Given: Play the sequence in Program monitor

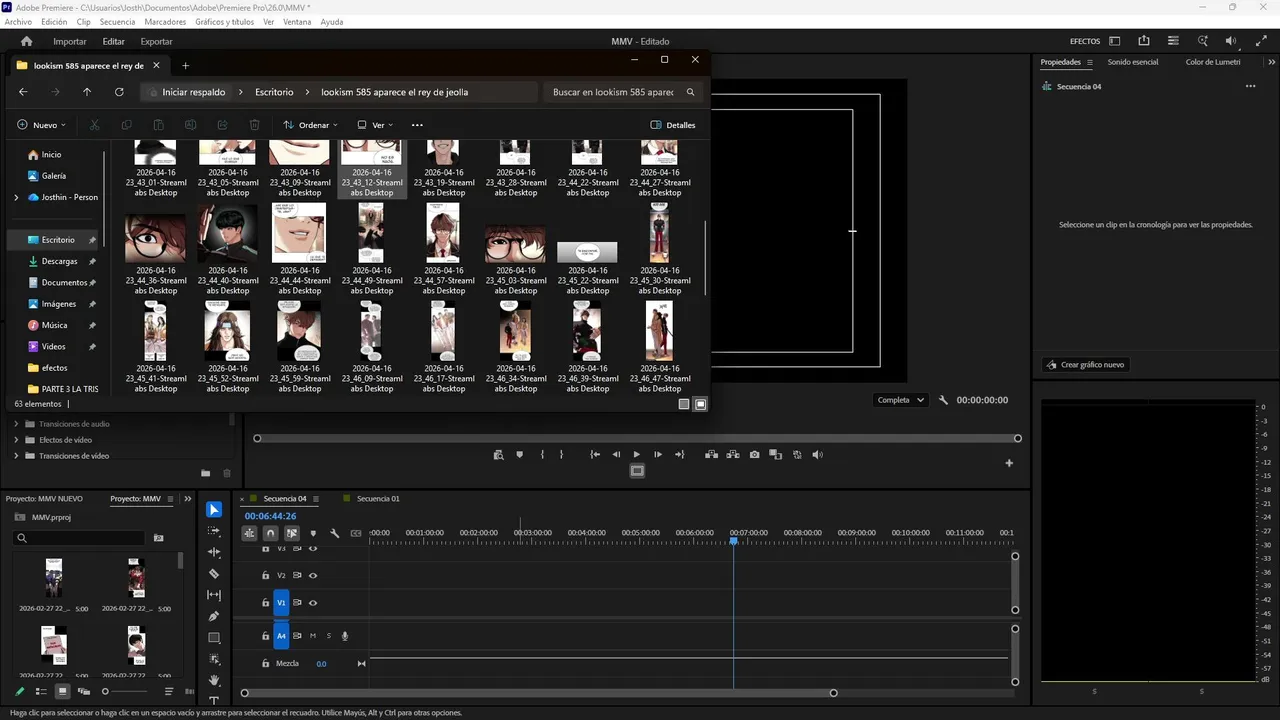Looking at the screenshot, I should [636, 455].
